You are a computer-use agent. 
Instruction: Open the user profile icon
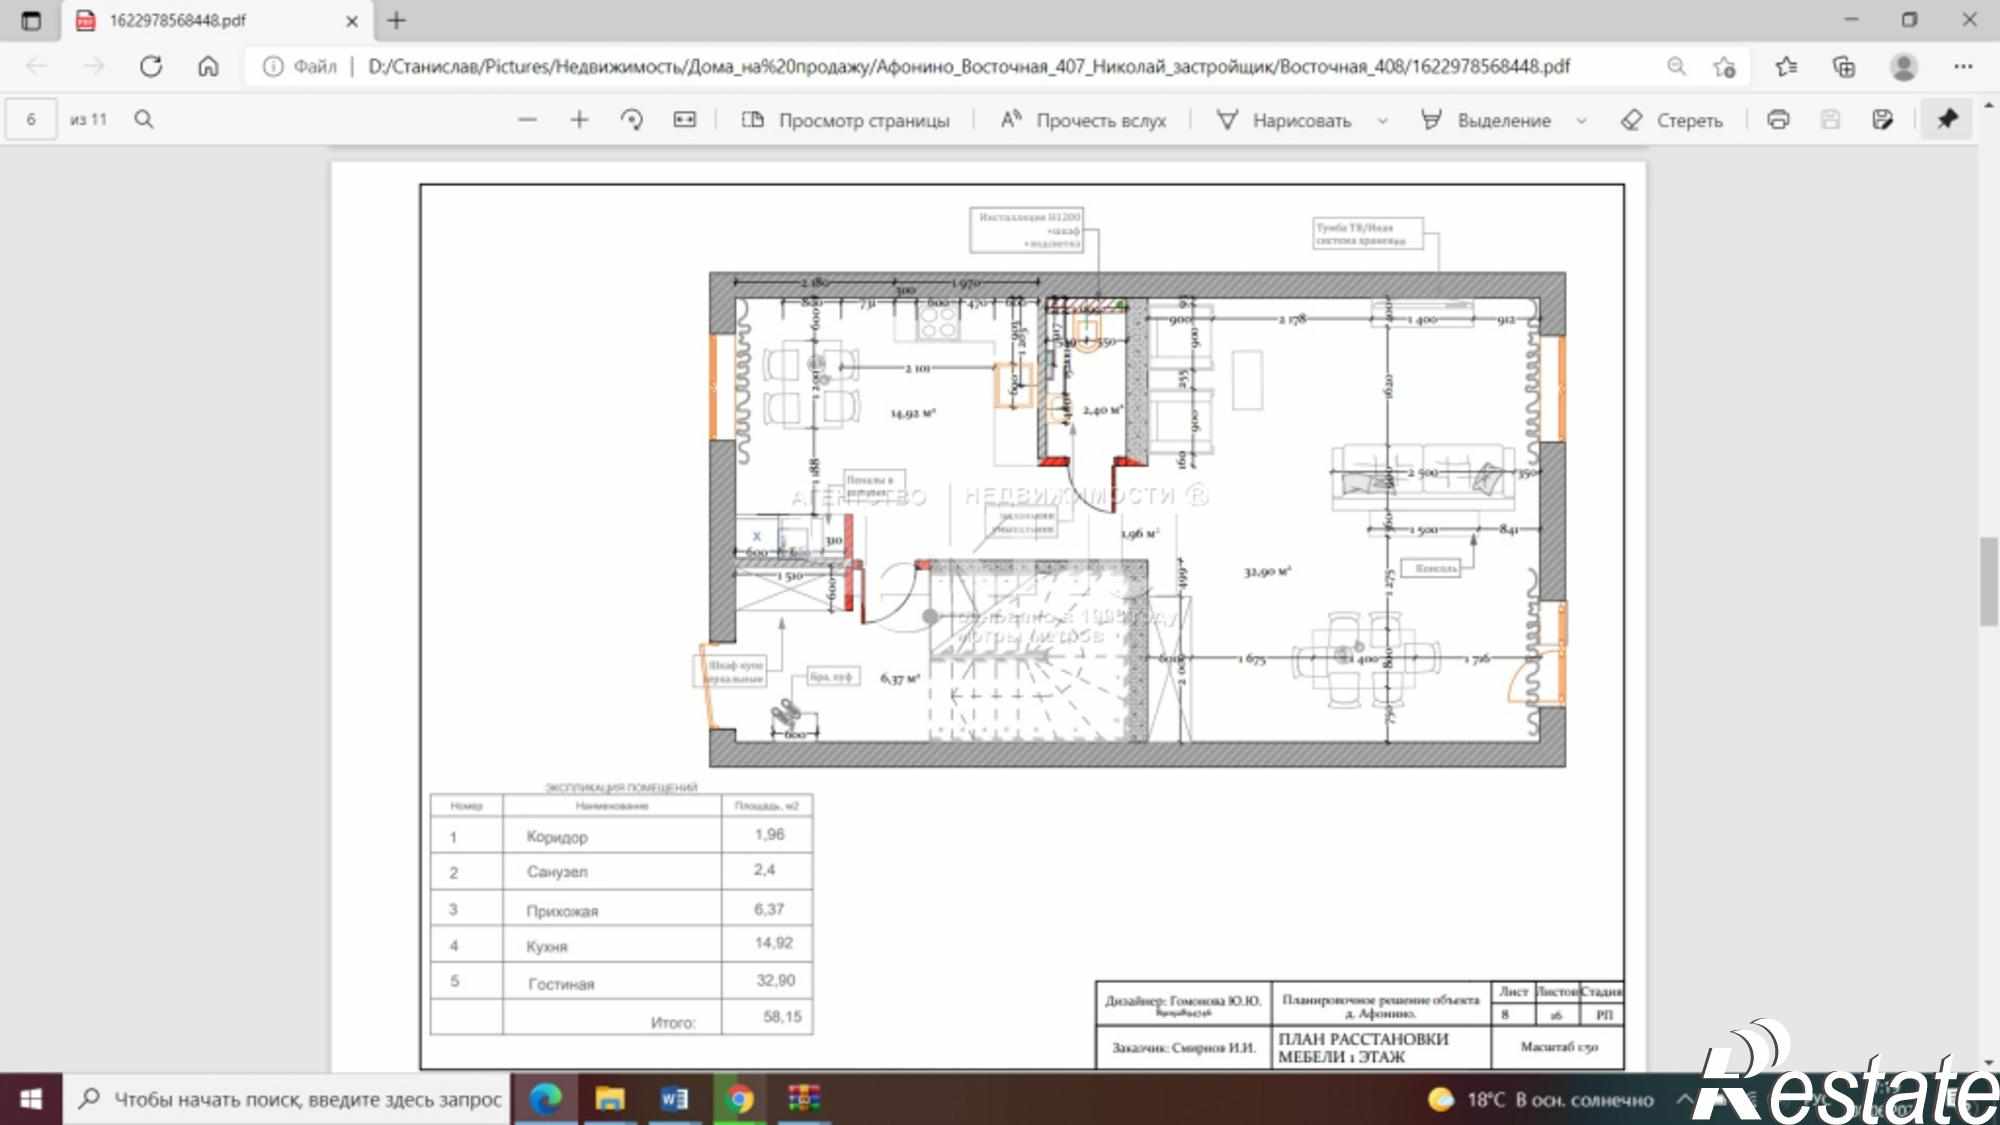pyautogui.click(x=1904, y=66)
